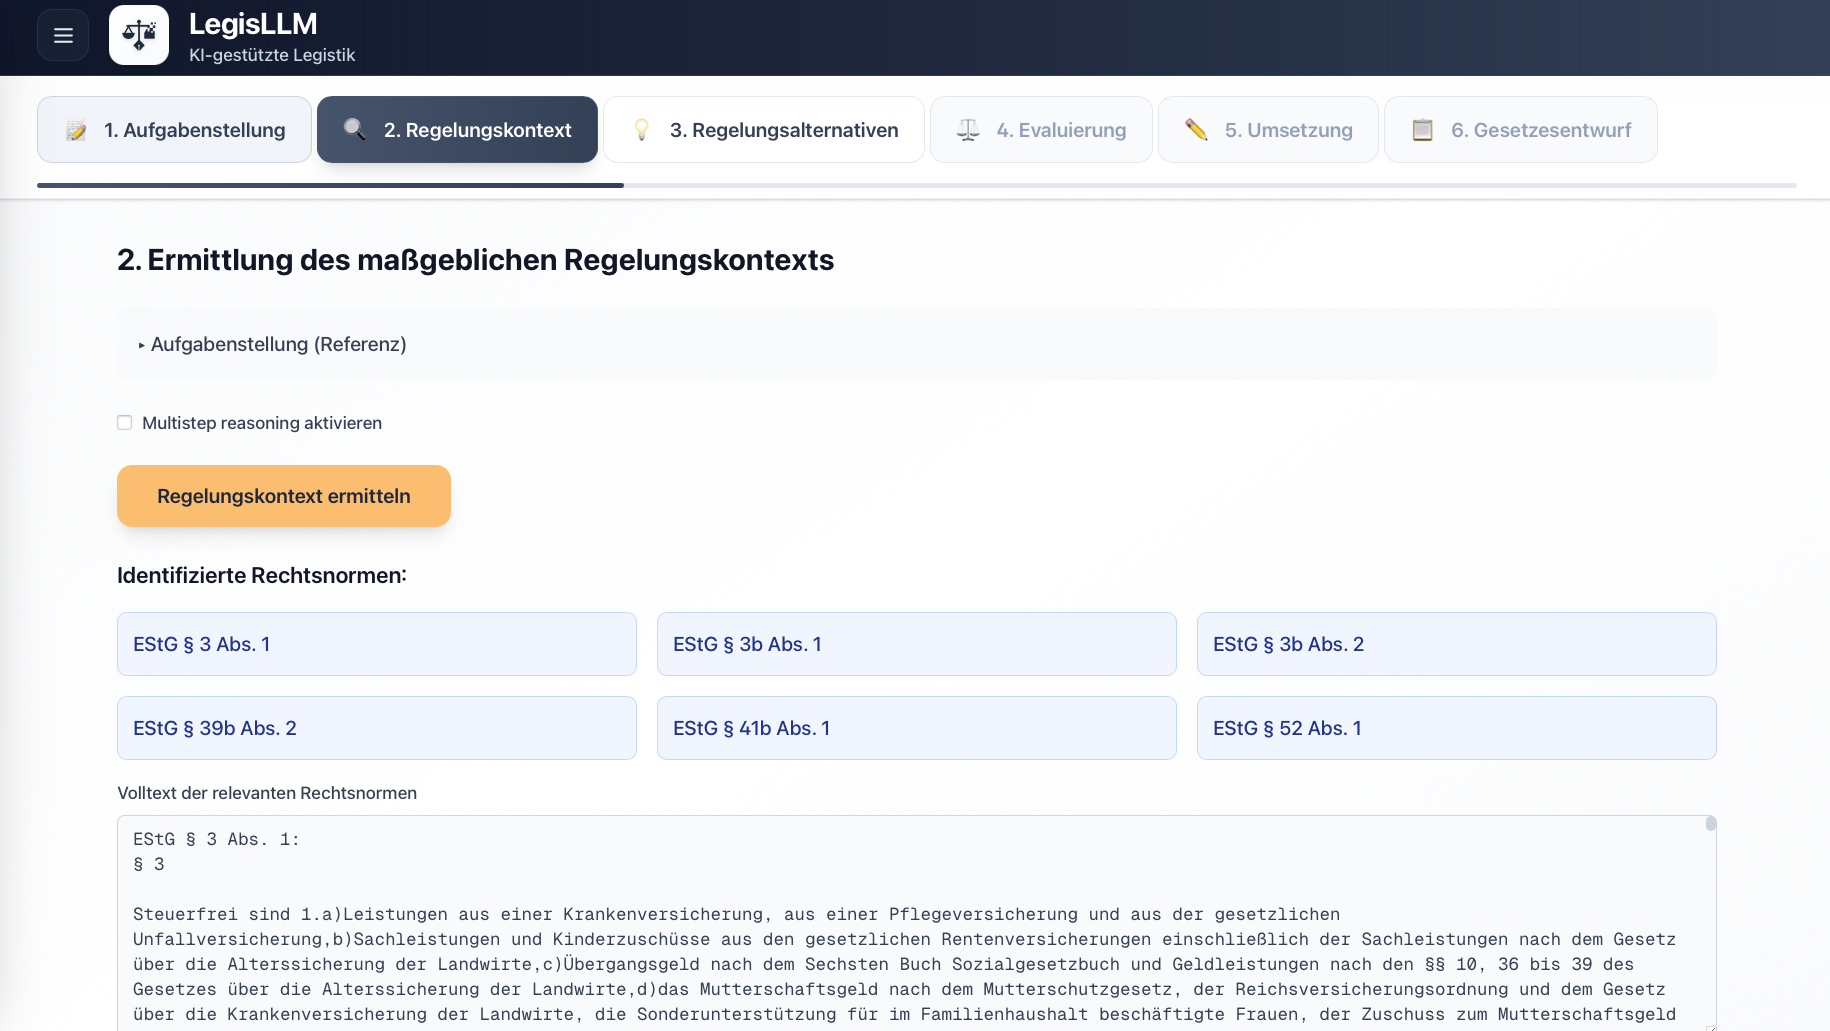Screen dimensions: 1830x1031
Task: Select the EStG § 3b Abs. 2 norm
Action: [x=1456, y=644]
